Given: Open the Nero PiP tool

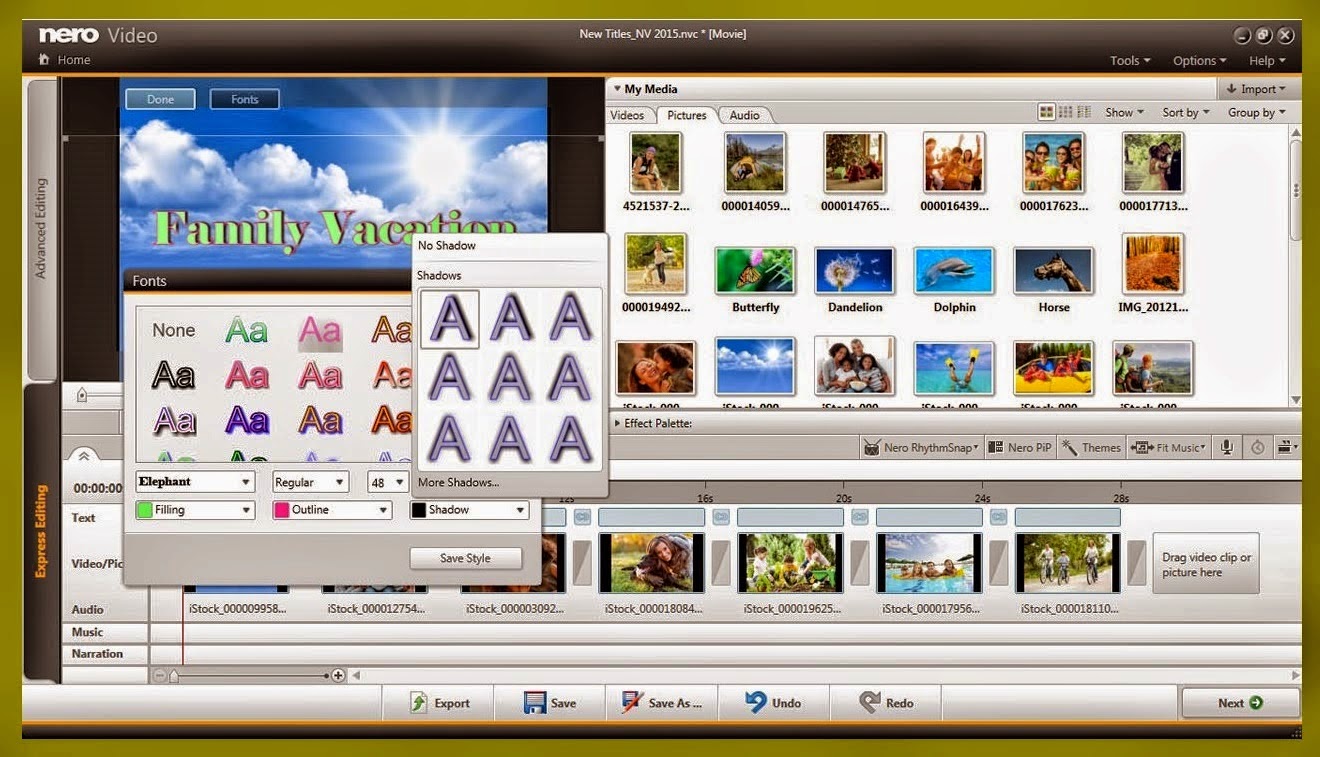Looking at the screenshot, I should pyautogui.click(x=1020, y=447).
